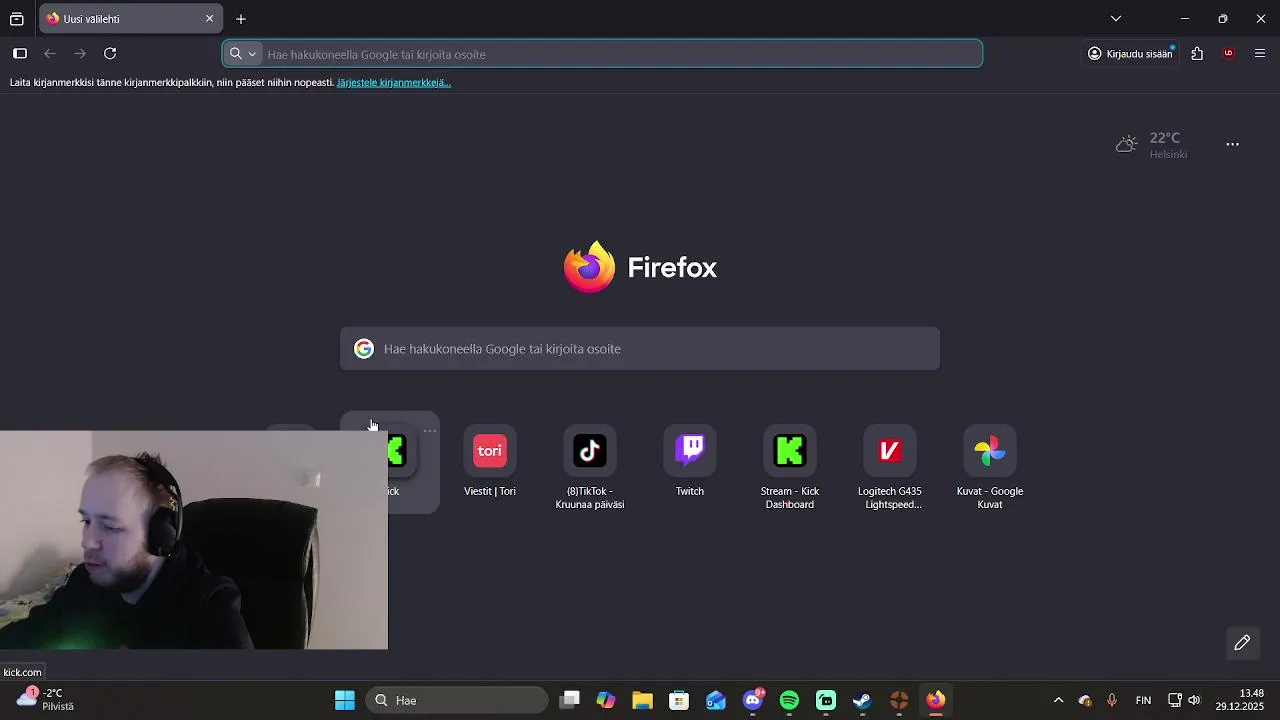1280x720 pixels.
Task: Open the Firefox hamburger menu
Action: pyautogui.click(x=1260, y=54)
